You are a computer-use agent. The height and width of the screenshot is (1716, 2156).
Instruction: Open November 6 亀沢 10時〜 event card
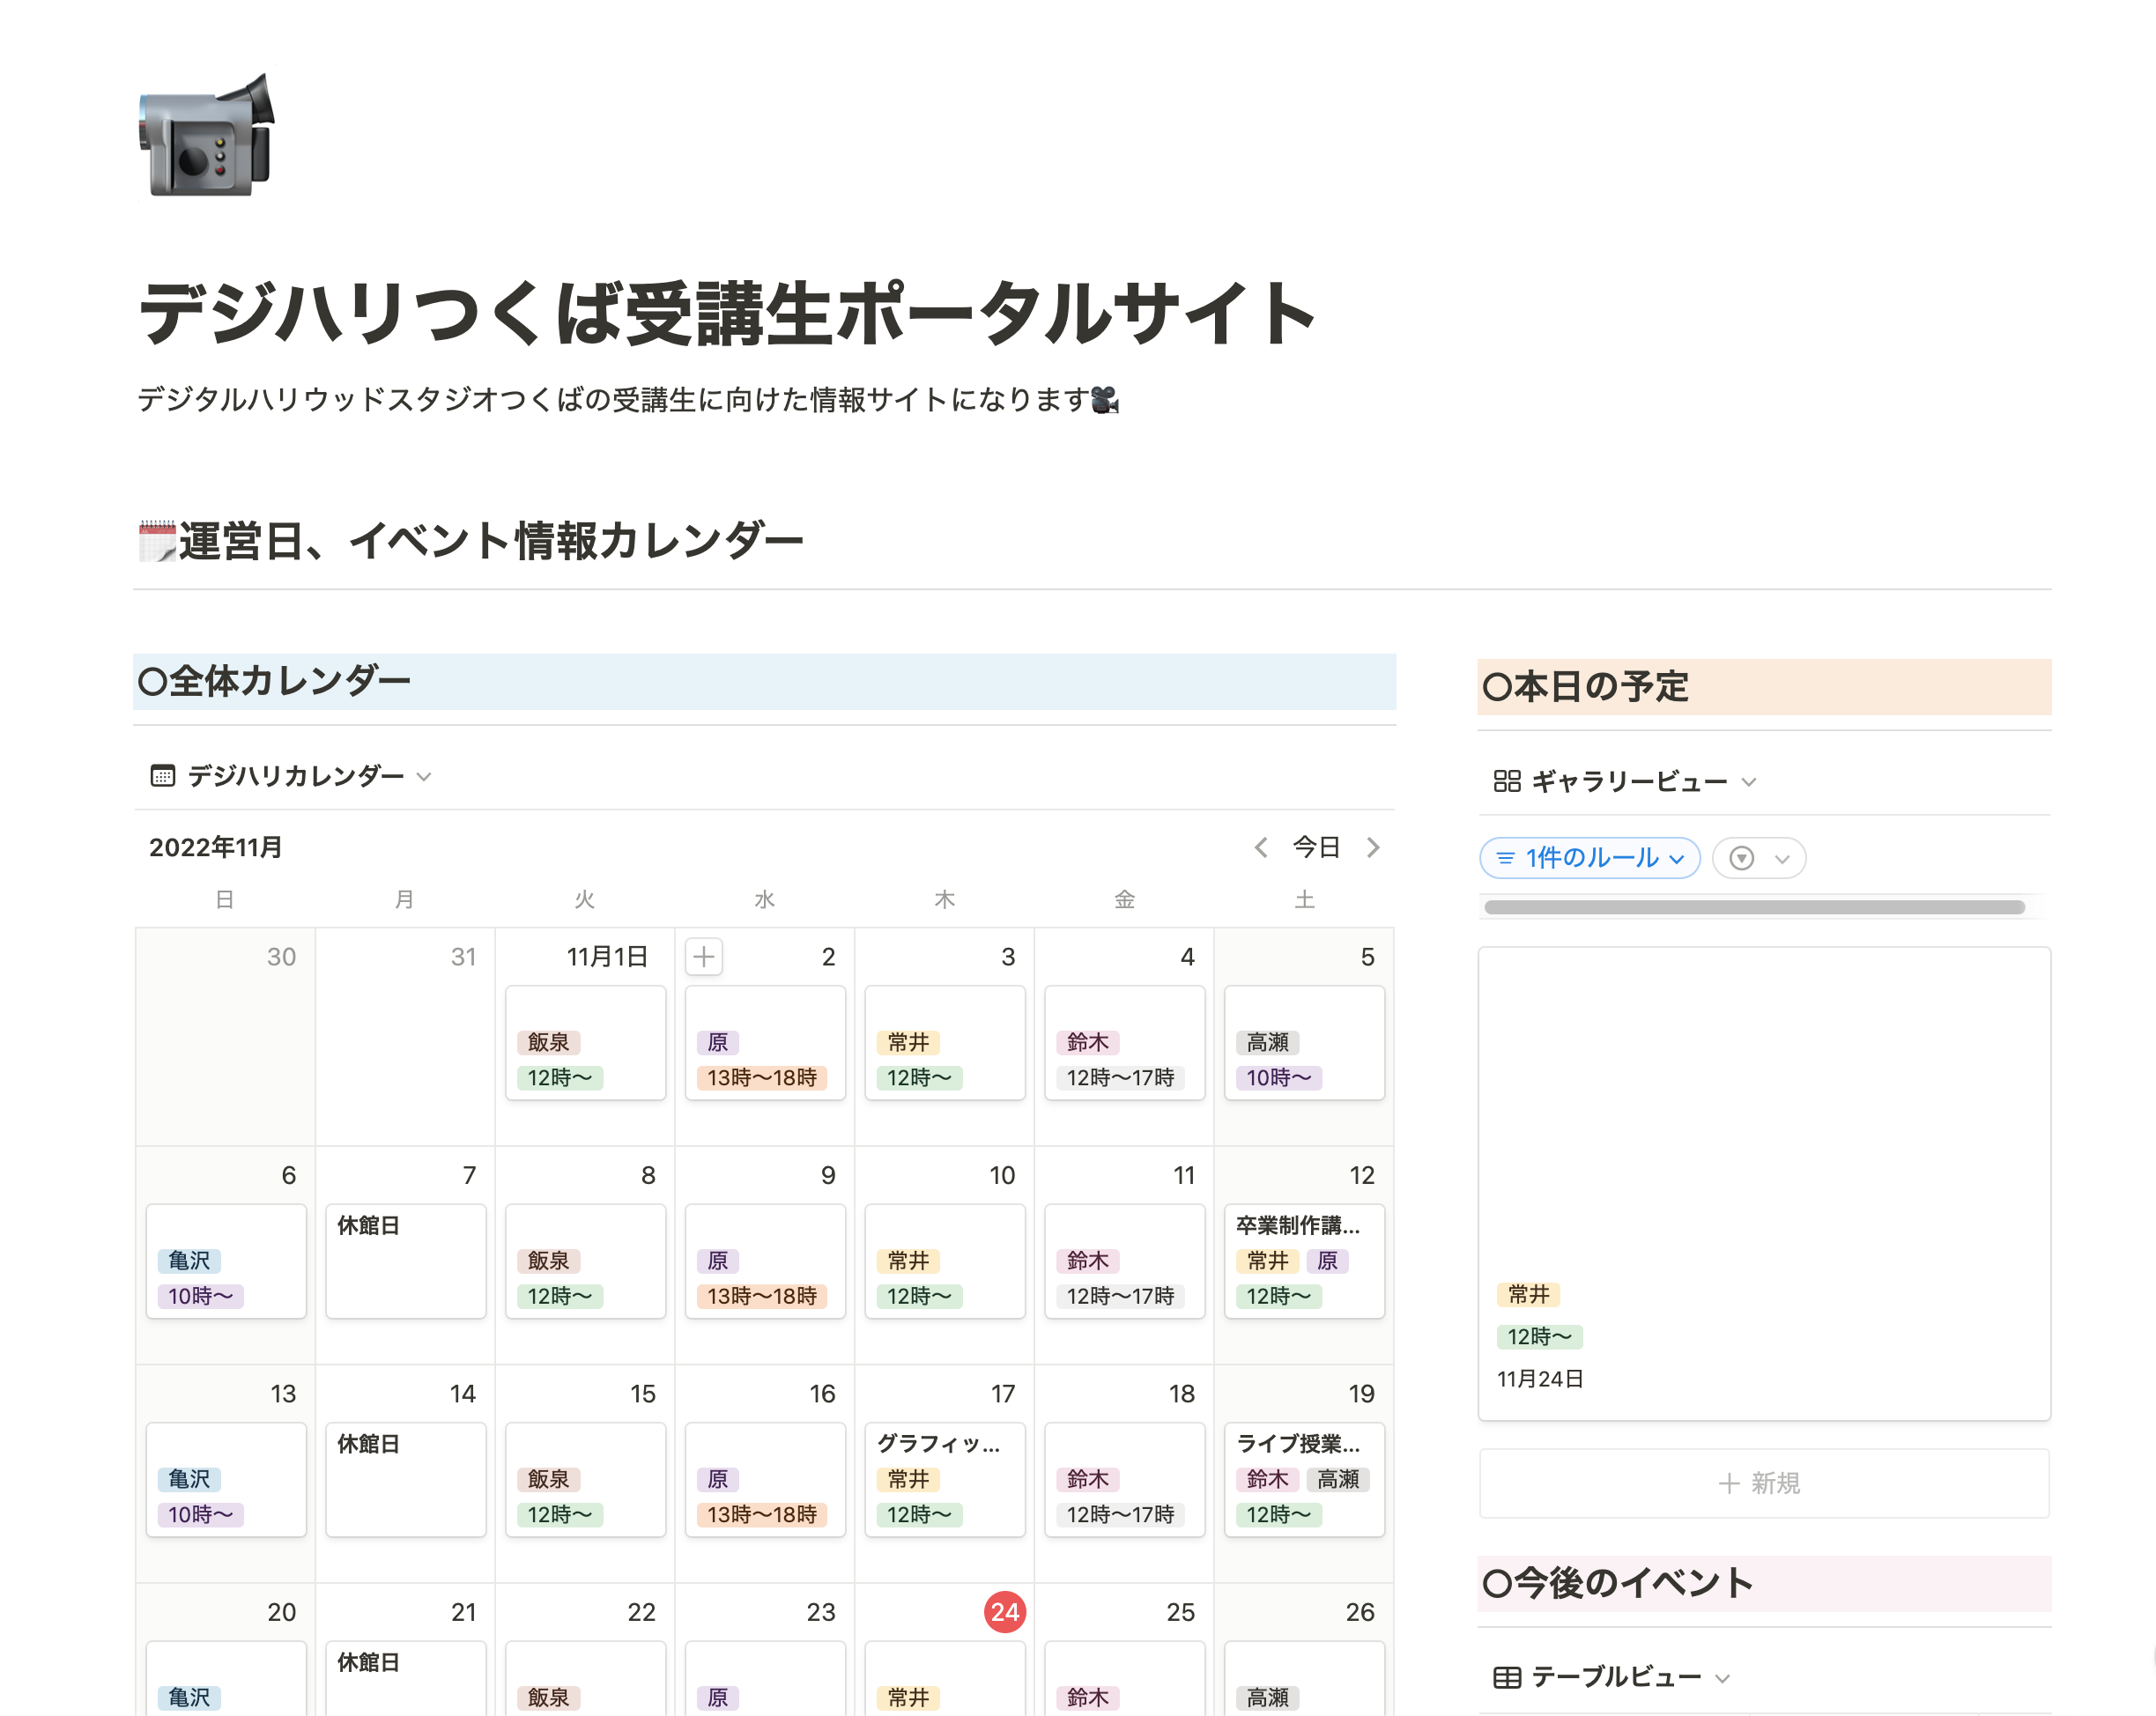(x=226, y=1261)
